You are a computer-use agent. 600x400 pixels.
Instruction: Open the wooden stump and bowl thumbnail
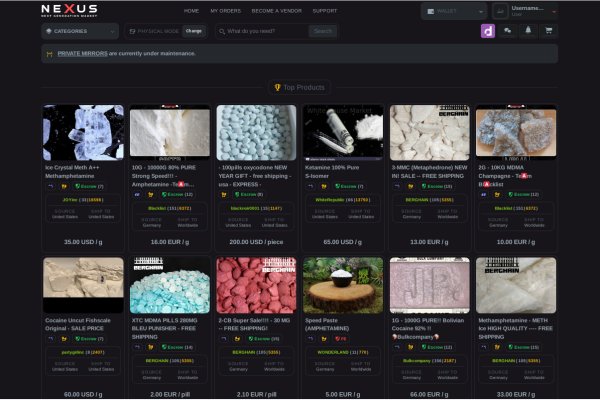[343, 286]
